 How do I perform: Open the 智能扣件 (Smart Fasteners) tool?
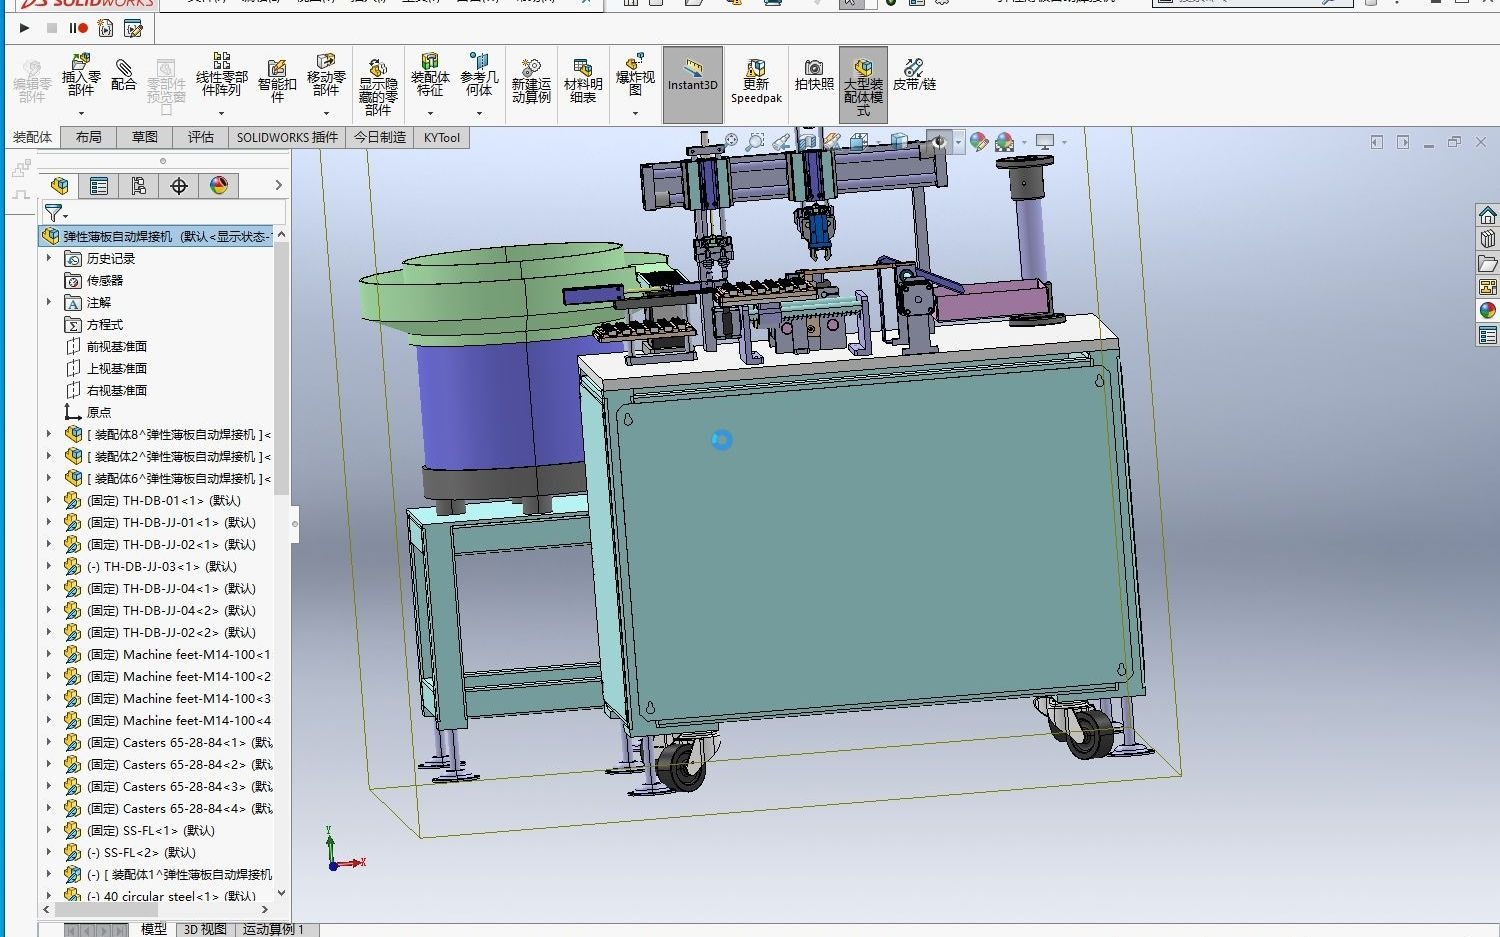coord(277,80)
